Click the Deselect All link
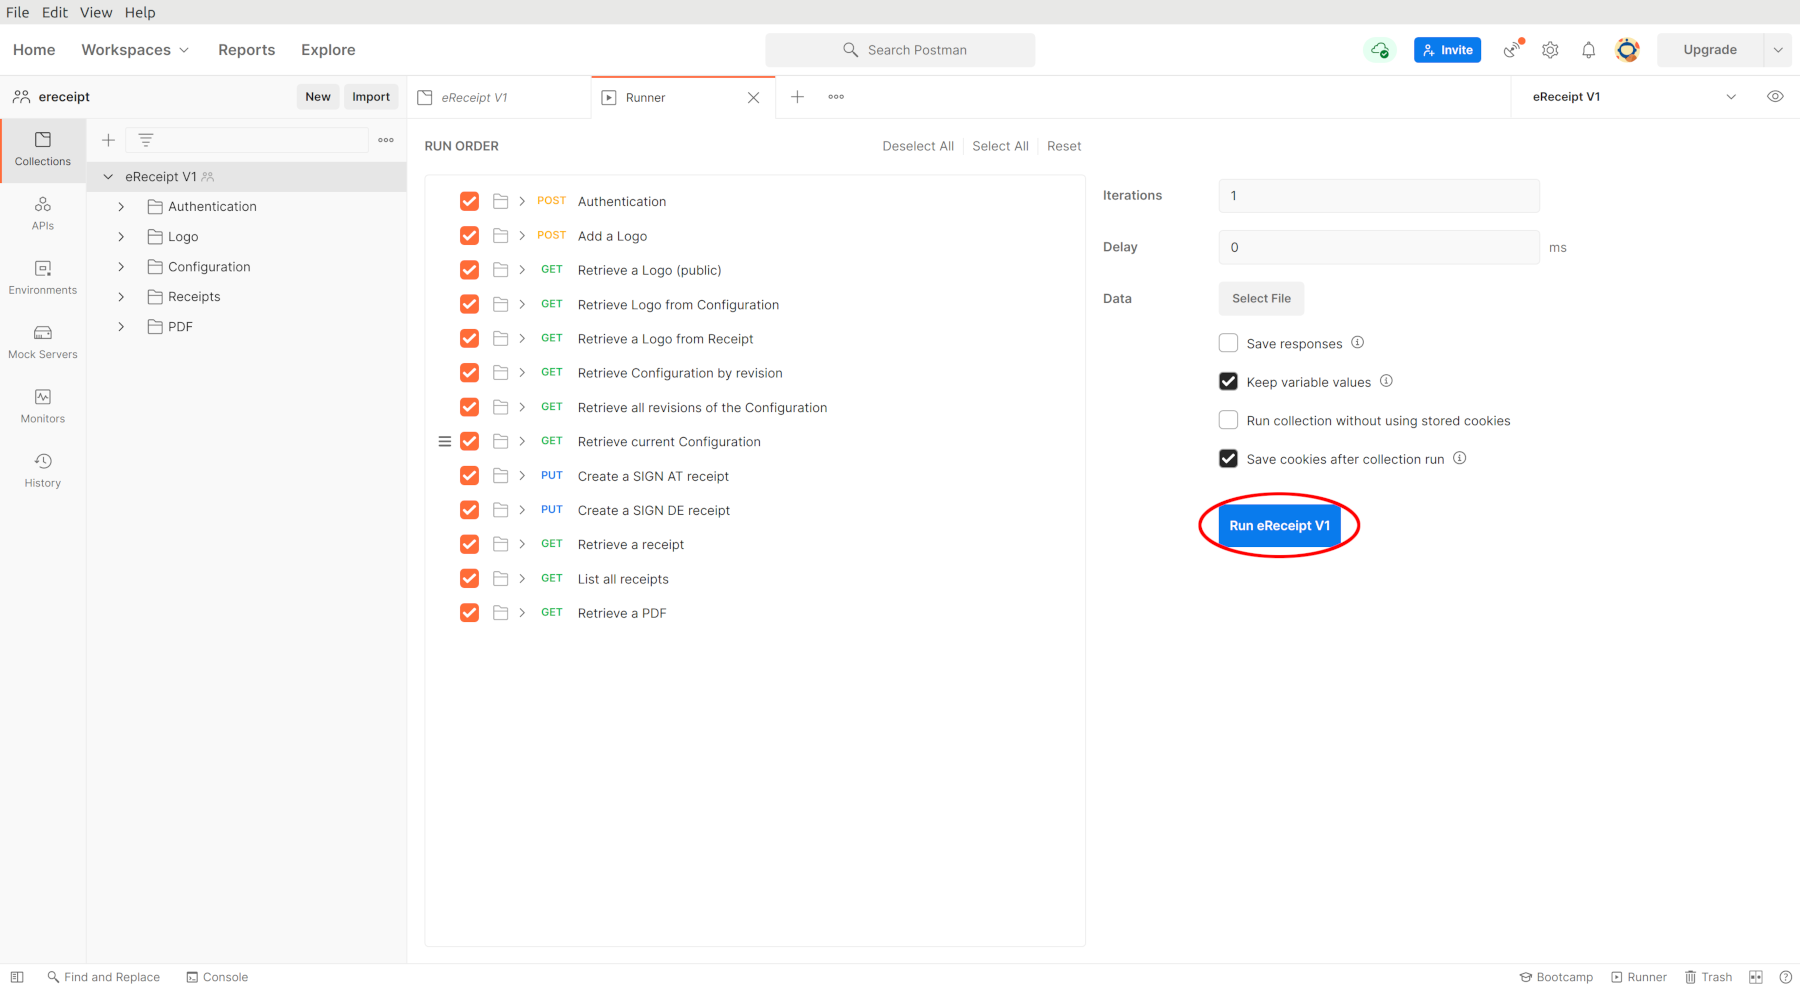Viewport: 1800px width, 990px height. click(x=918, y=146)
